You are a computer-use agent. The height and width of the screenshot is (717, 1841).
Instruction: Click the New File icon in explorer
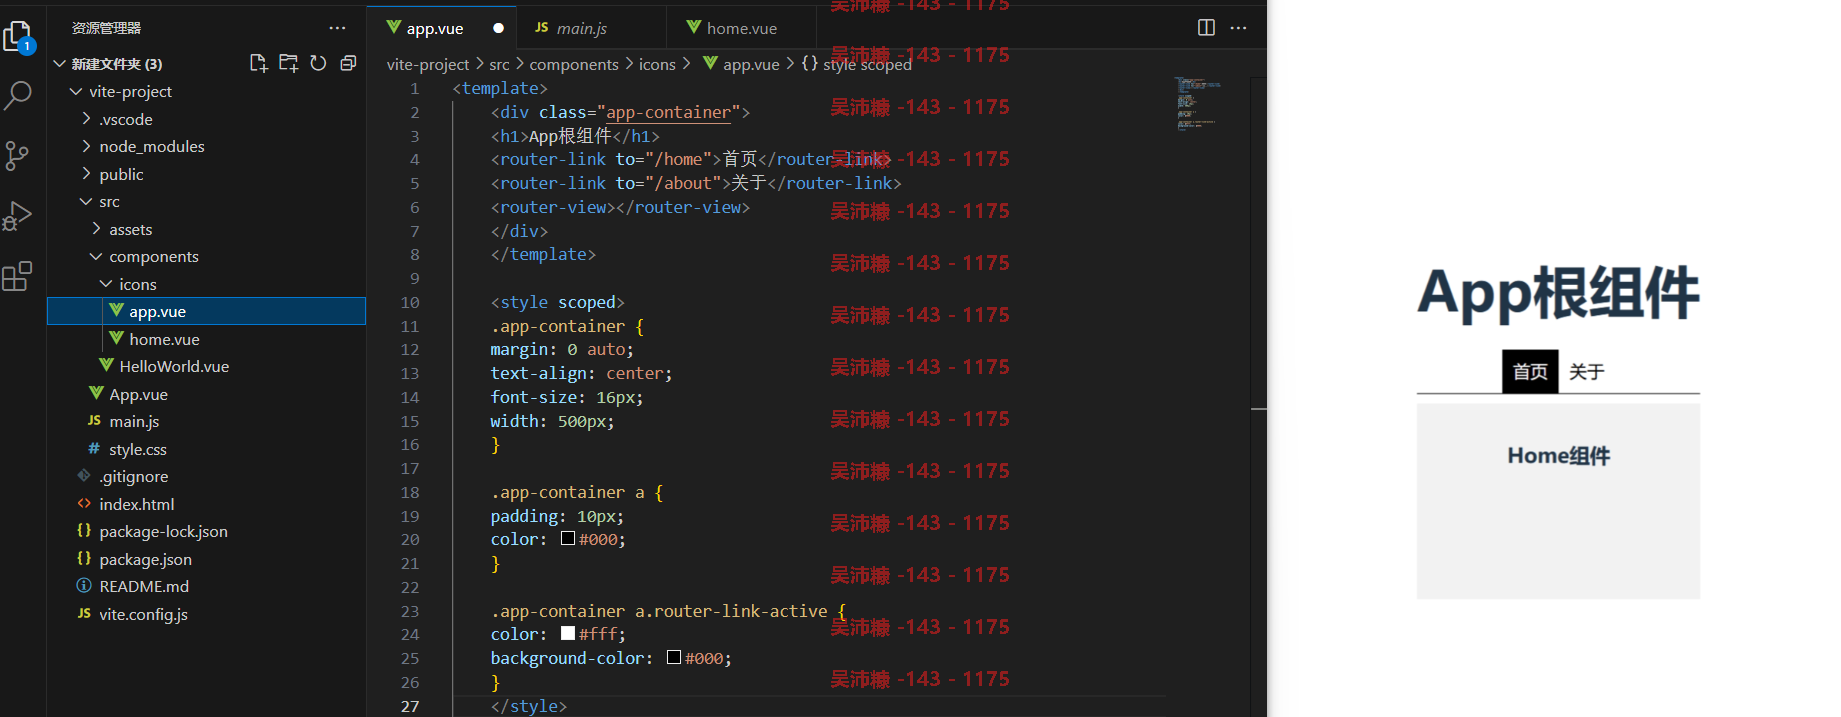click(x=258, y=63)
